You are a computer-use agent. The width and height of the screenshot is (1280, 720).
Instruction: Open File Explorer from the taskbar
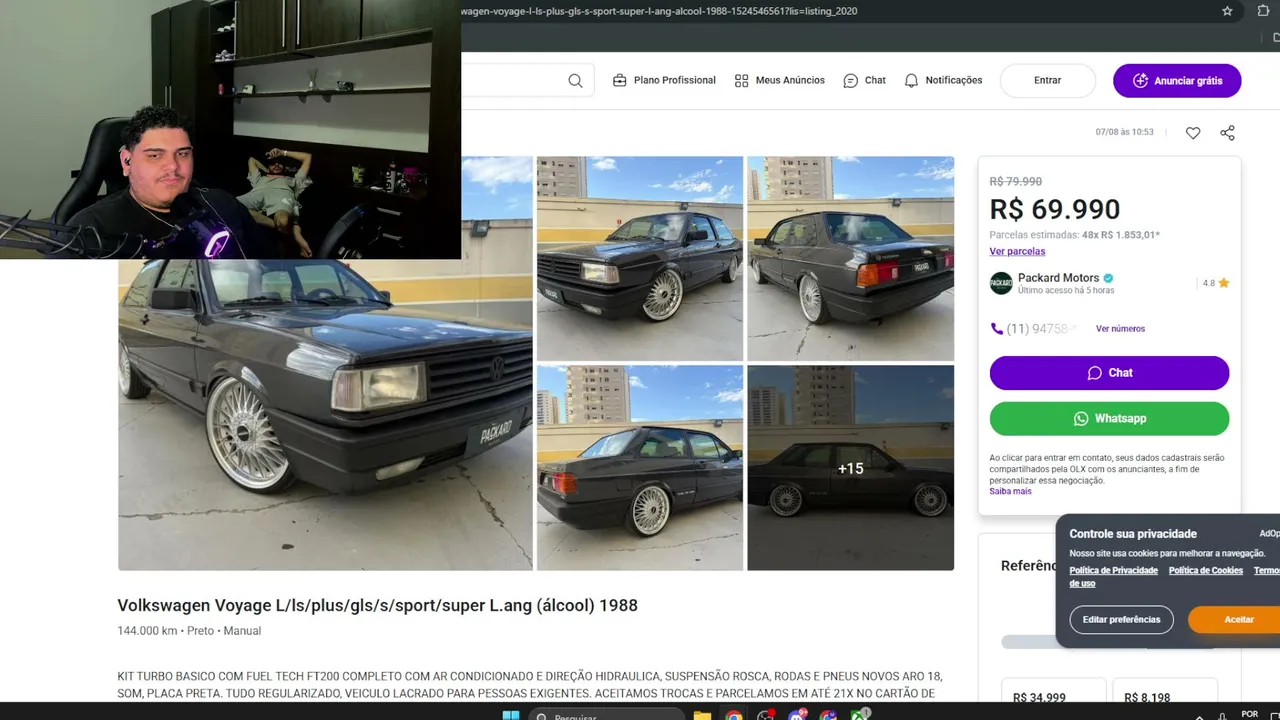[702, 714]
